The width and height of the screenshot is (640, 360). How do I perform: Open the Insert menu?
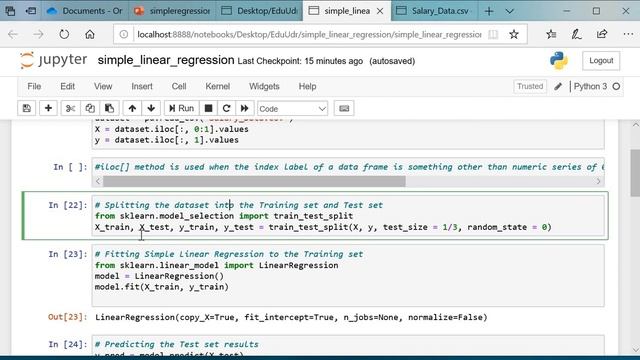coord(142,87)
